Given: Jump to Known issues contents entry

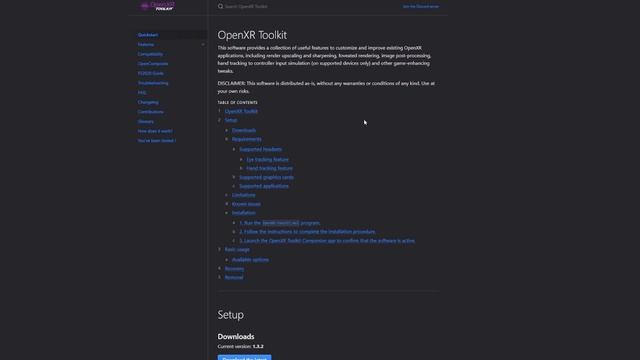Looking at the screenshot, I should point(246,204).
